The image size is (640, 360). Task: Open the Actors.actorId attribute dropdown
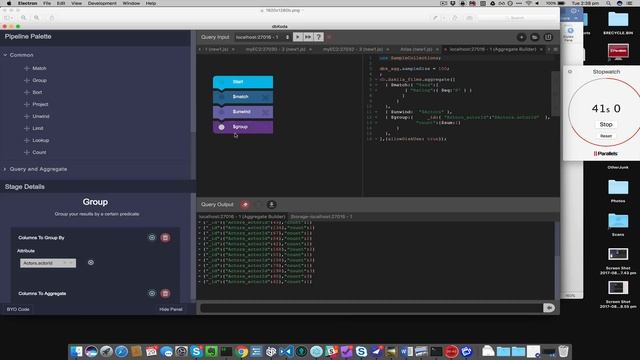[x=48, y=263]
